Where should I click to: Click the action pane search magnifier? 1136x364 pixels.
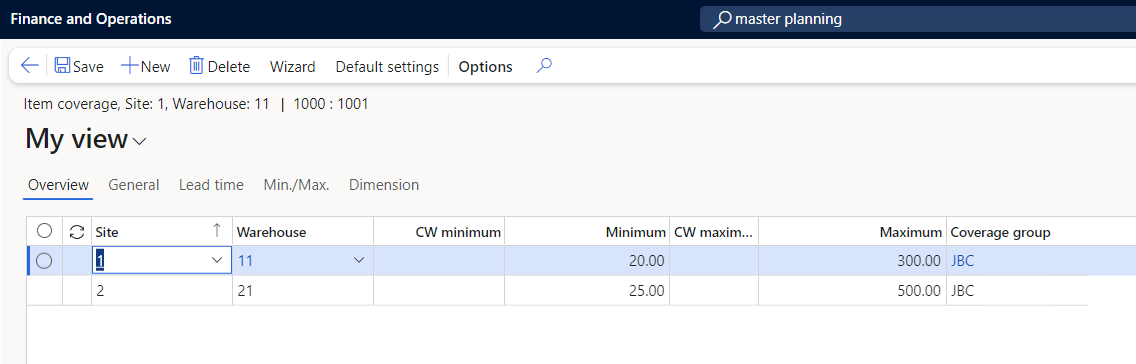click(544, 66)
